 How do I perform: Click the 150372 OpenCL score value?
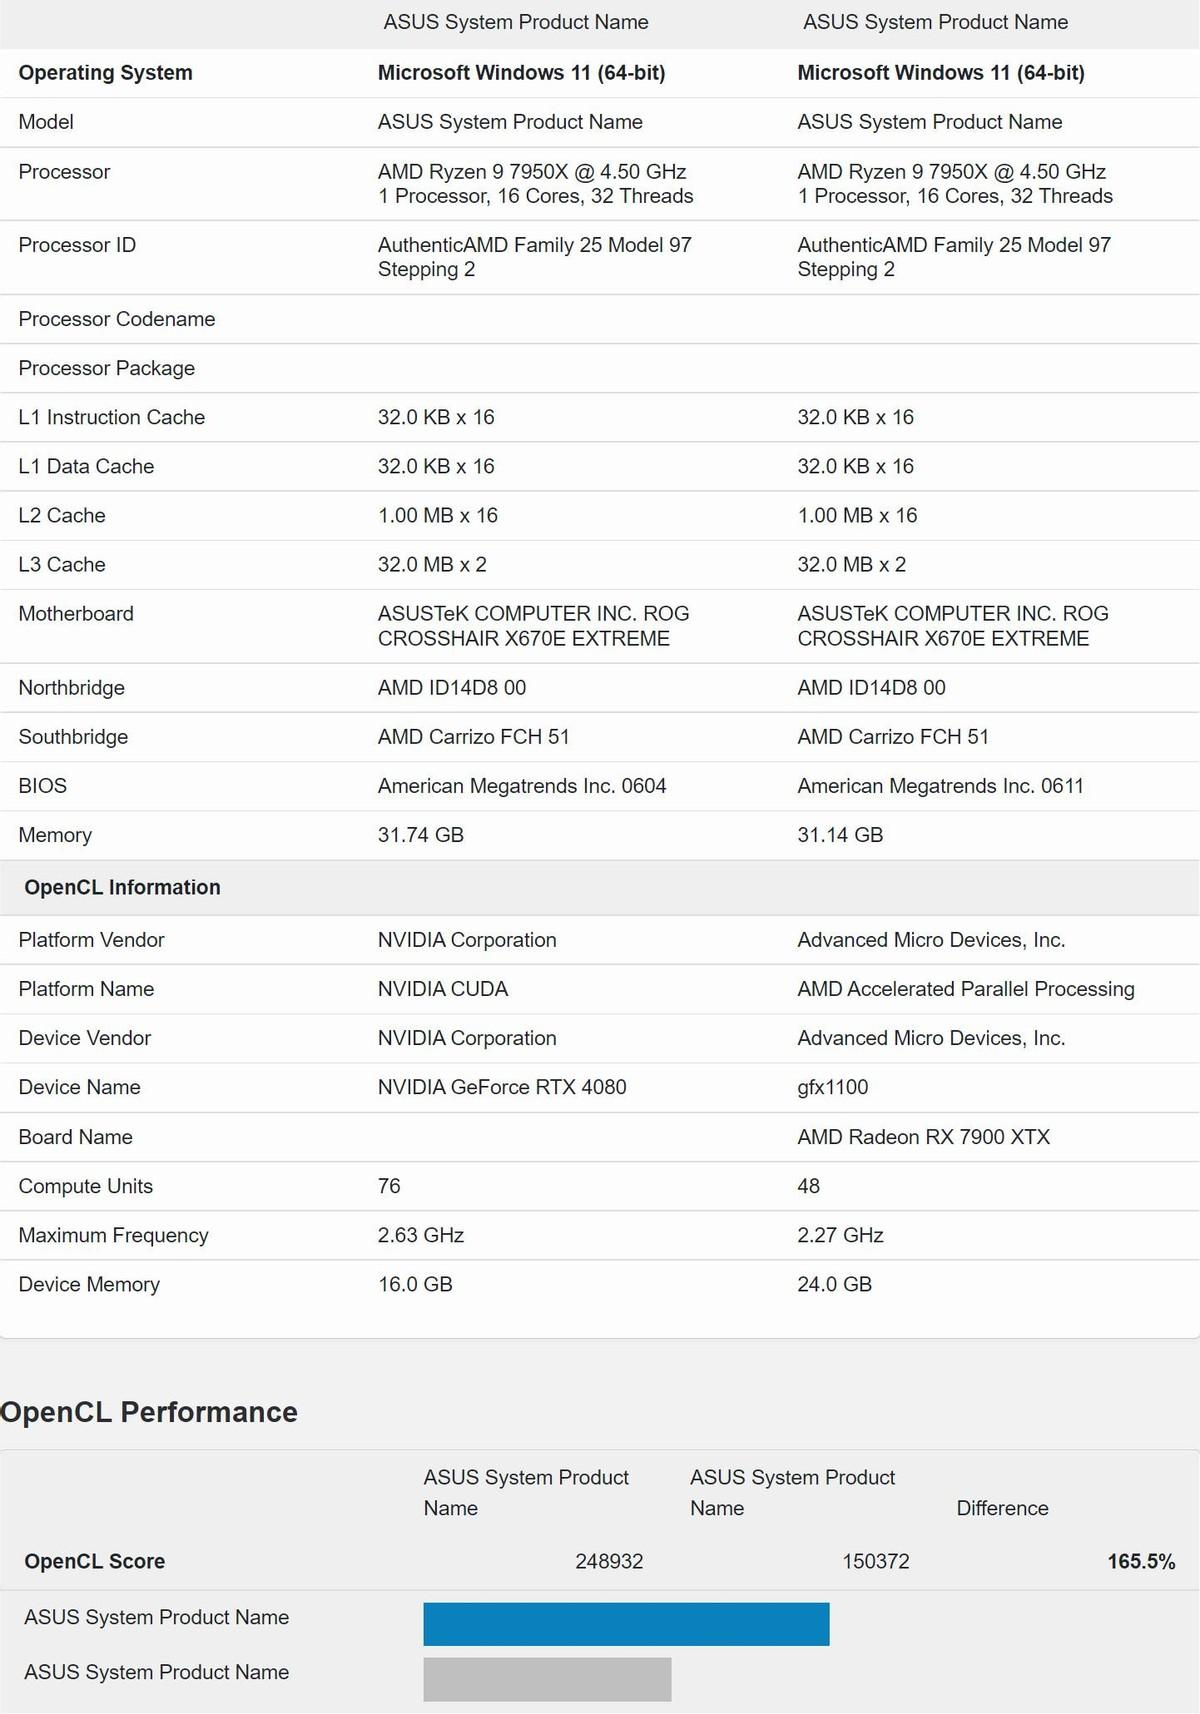point(876,1561)
